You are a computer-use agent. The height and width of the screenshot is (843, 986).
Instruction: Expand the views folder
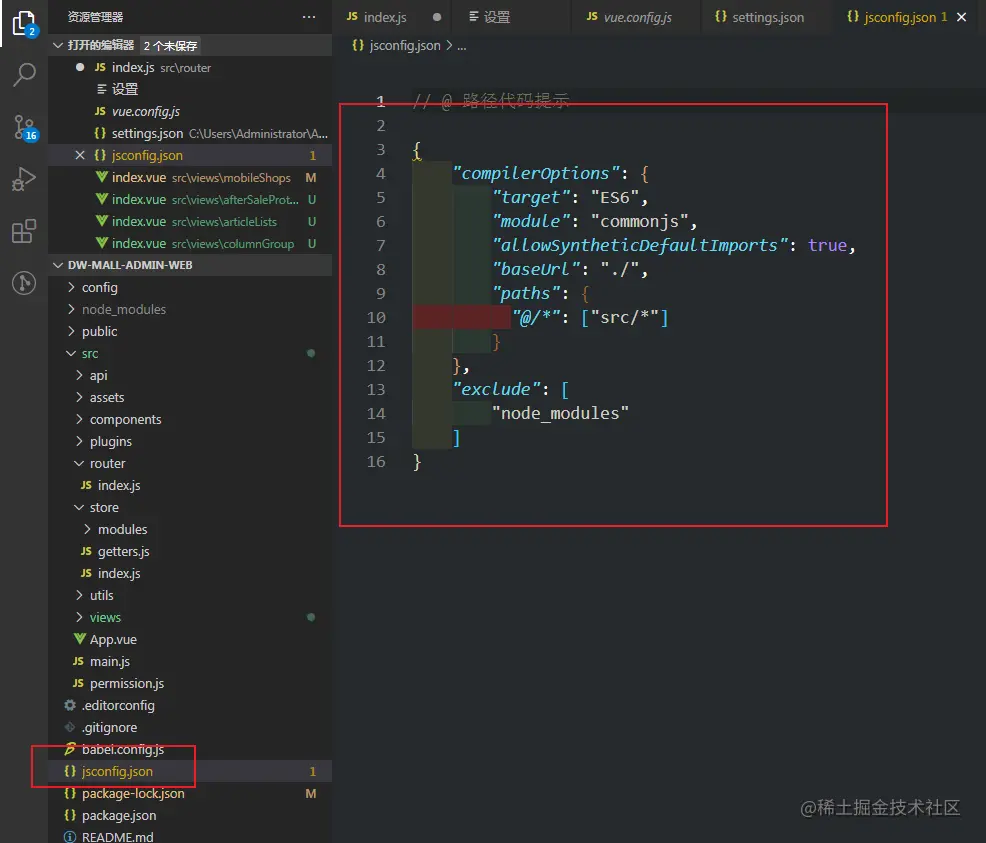coord(104,617)
